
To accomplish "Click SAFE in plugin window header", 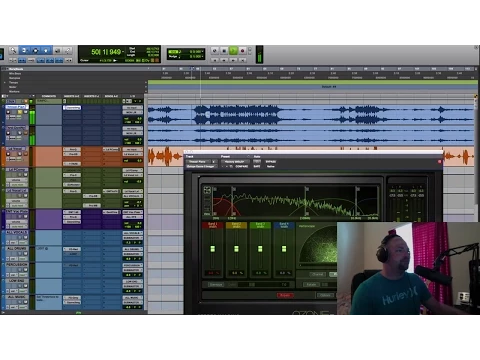I will (x=257, y=166).
